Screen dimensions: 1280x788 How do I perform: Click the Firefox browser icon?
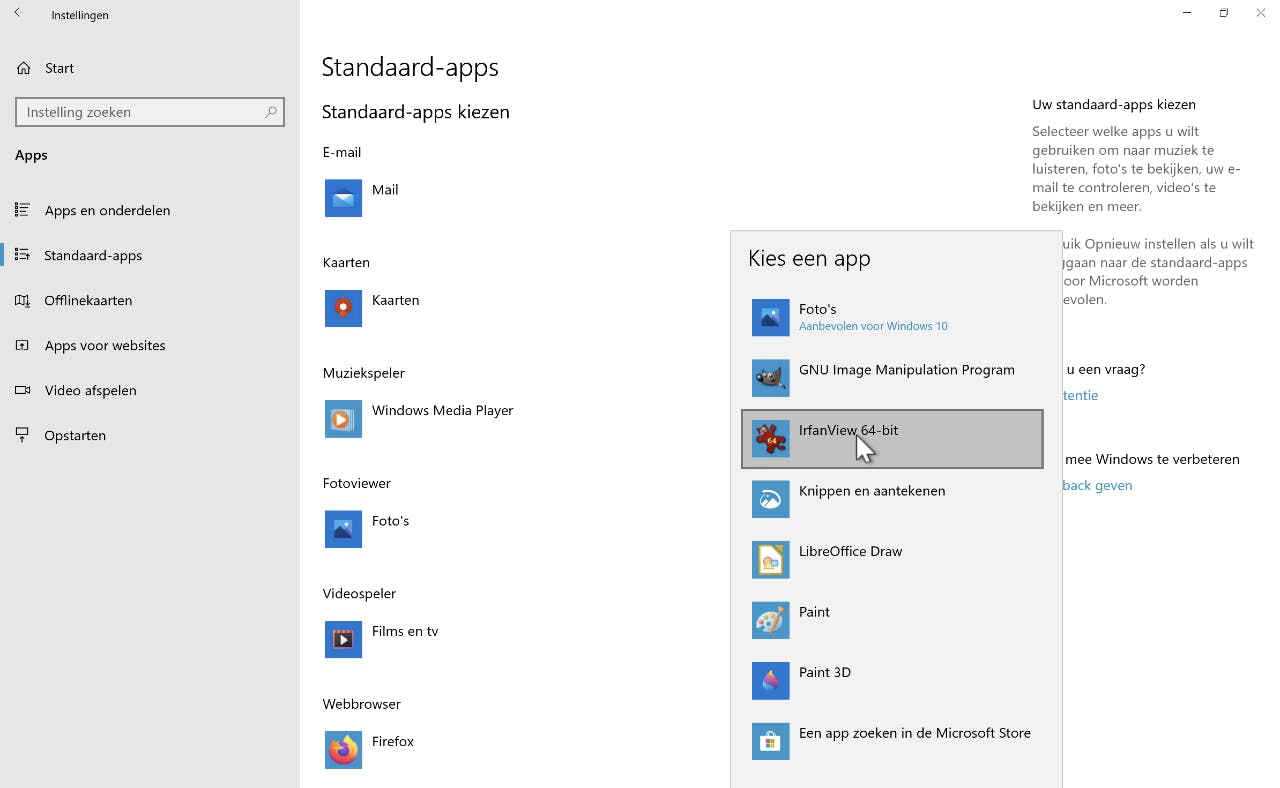click(x=343, y=750)
